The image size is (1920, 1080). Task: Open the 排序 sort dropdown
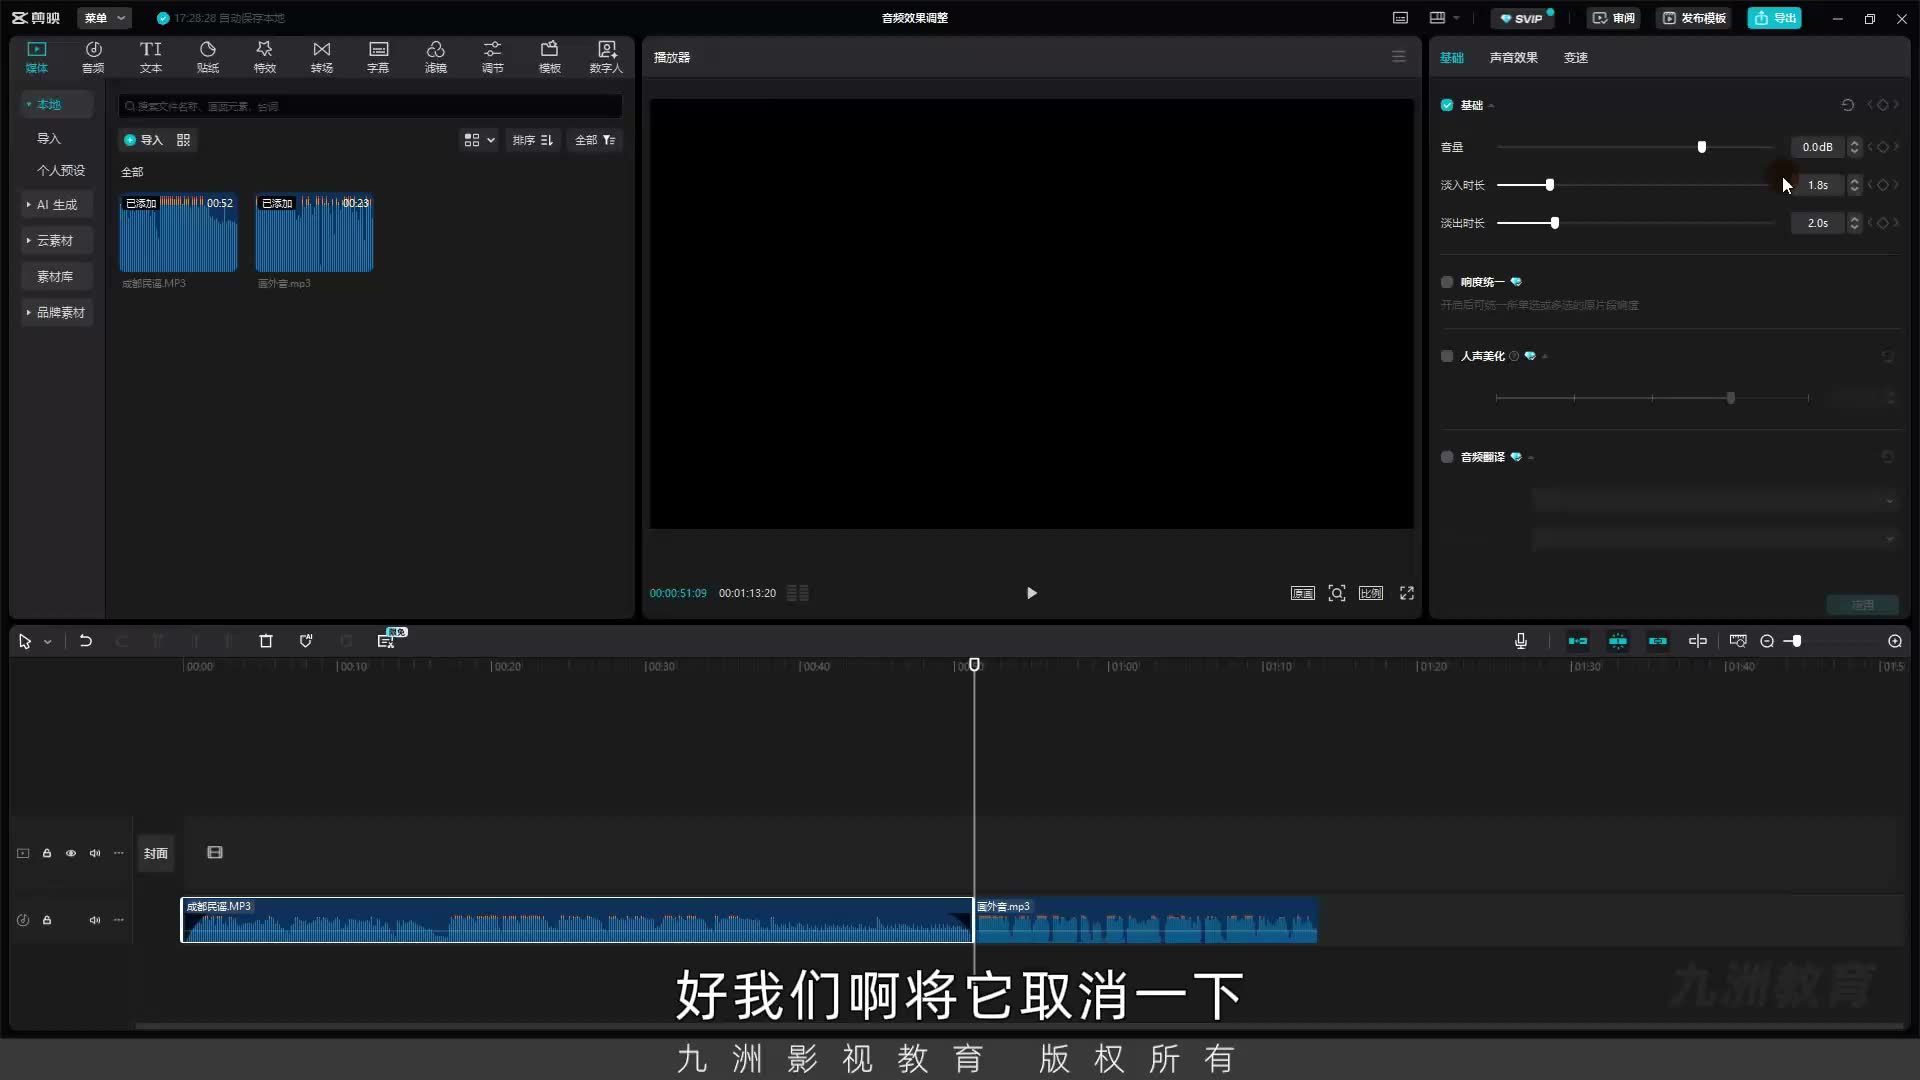(532, 140)
